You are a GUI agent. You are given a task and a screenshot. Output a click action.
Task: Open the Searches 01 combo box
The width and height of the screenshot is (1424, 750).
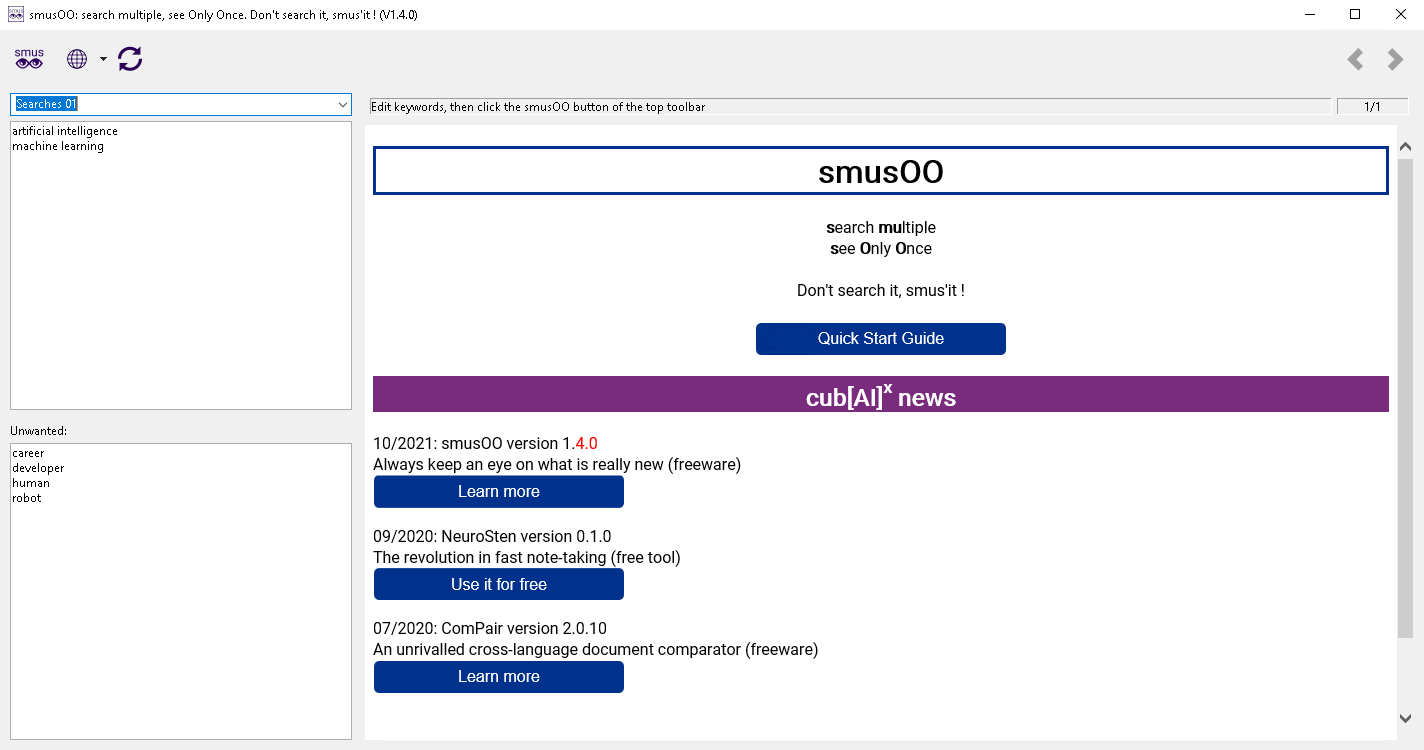[181, 104]
